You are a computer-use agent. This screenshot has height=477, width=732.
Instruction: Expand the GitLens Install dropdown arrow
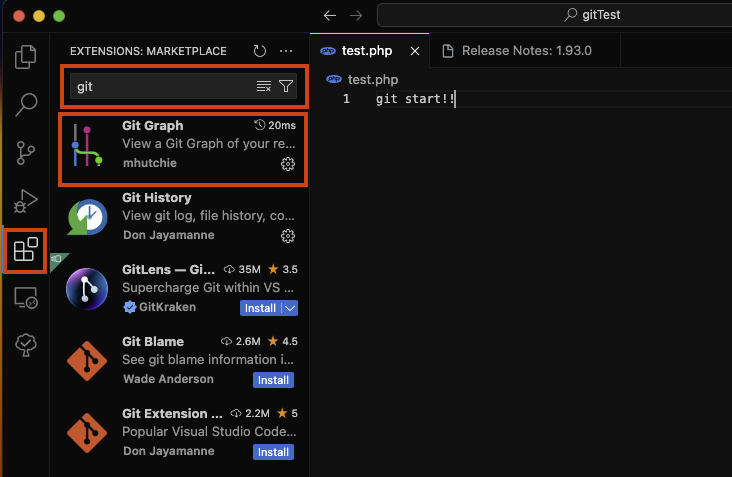coord(290,308)
